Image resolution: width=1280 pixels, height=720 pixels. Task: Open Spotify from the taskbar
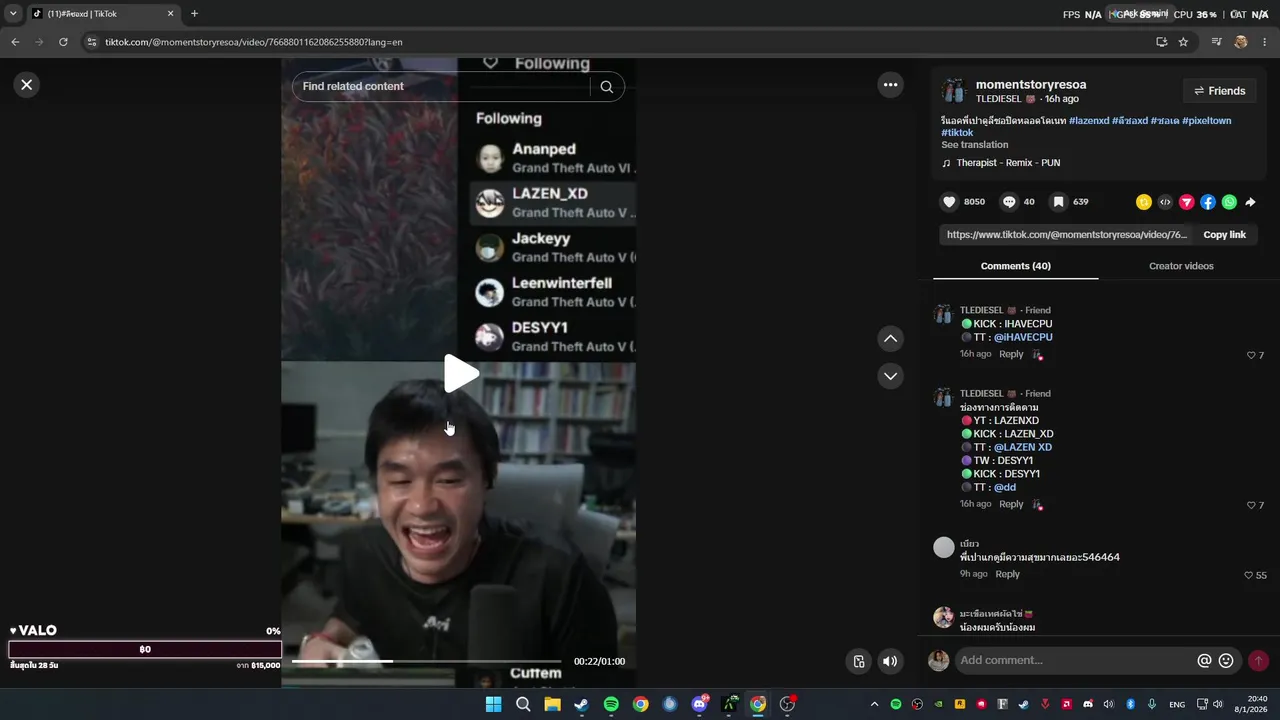tap(611, 704)
